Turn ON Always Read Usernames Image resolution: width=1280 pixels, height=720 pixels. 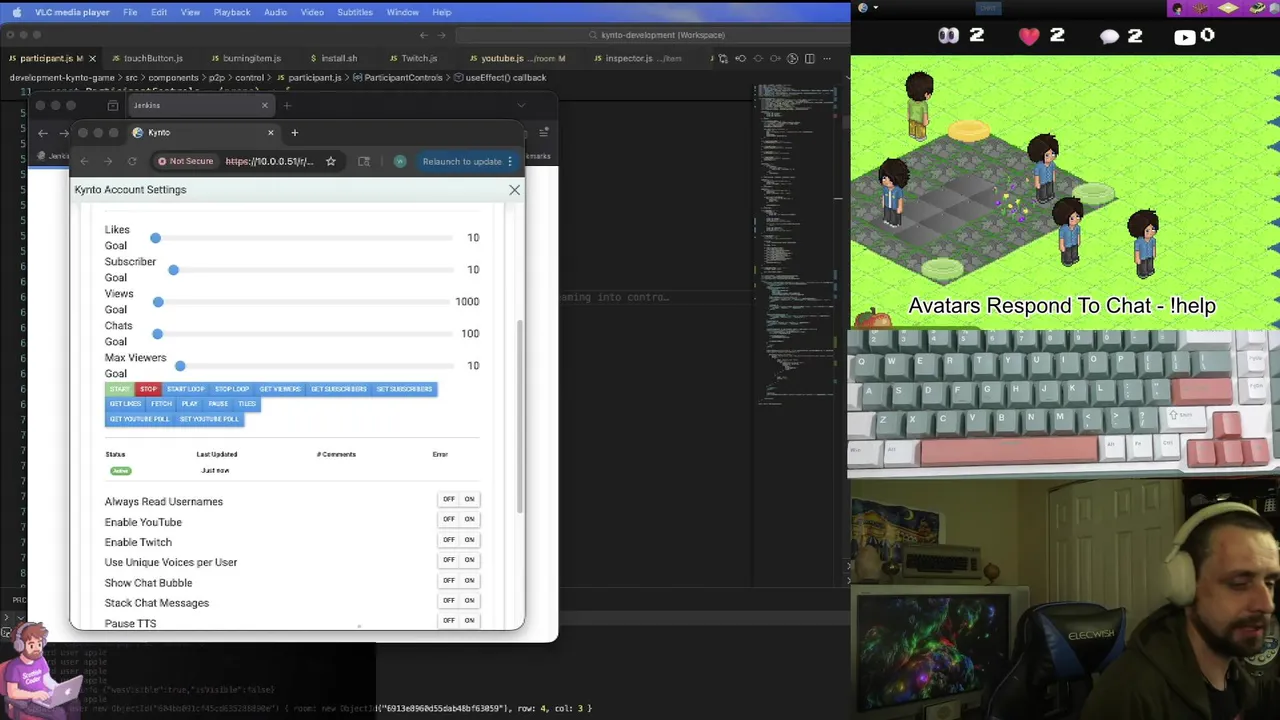coord(469,499)
